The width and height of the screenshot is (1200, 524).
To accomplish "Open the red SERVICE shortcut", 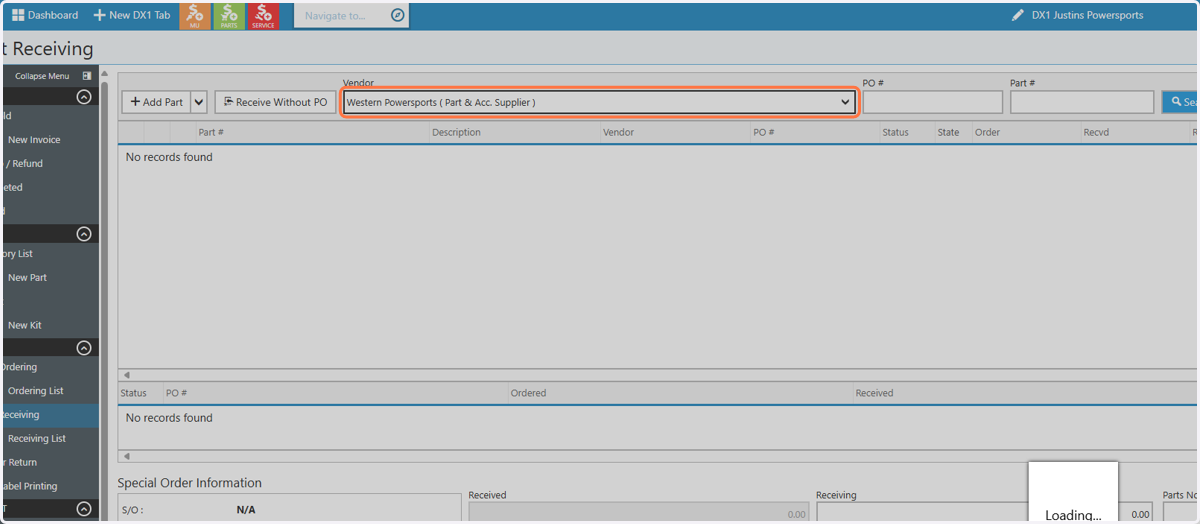I will tap(263, 15).
